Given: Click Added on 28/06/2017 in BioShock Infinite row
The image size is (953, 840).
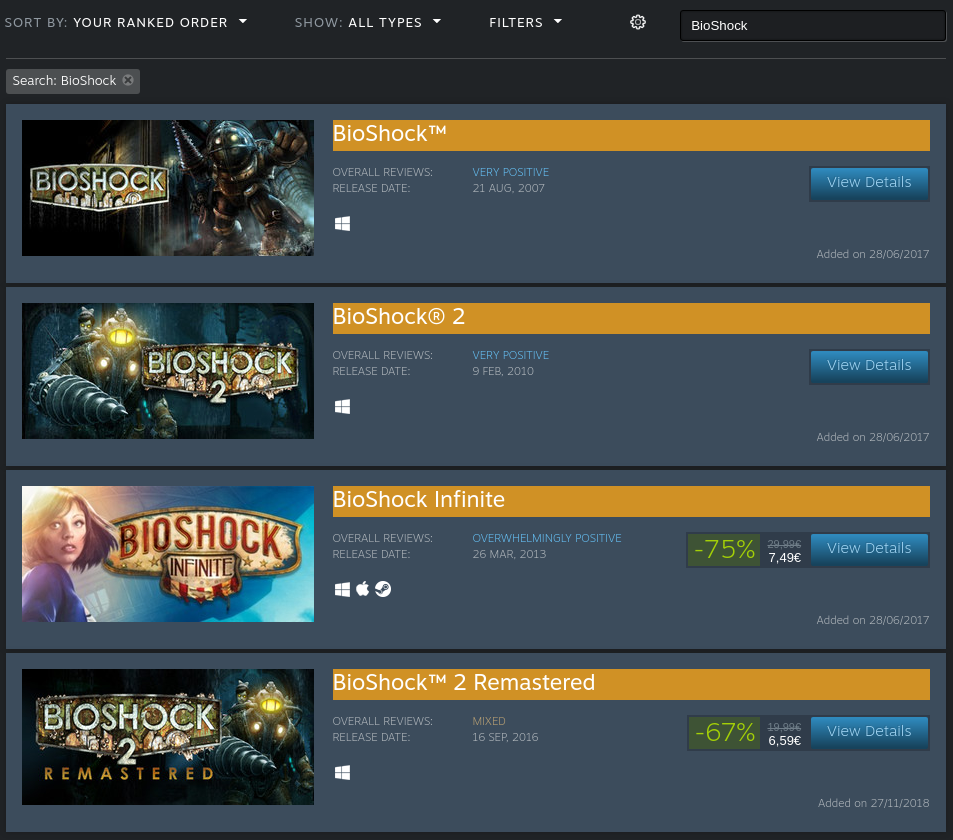Looking at the screenshot, I should [873, 620].
